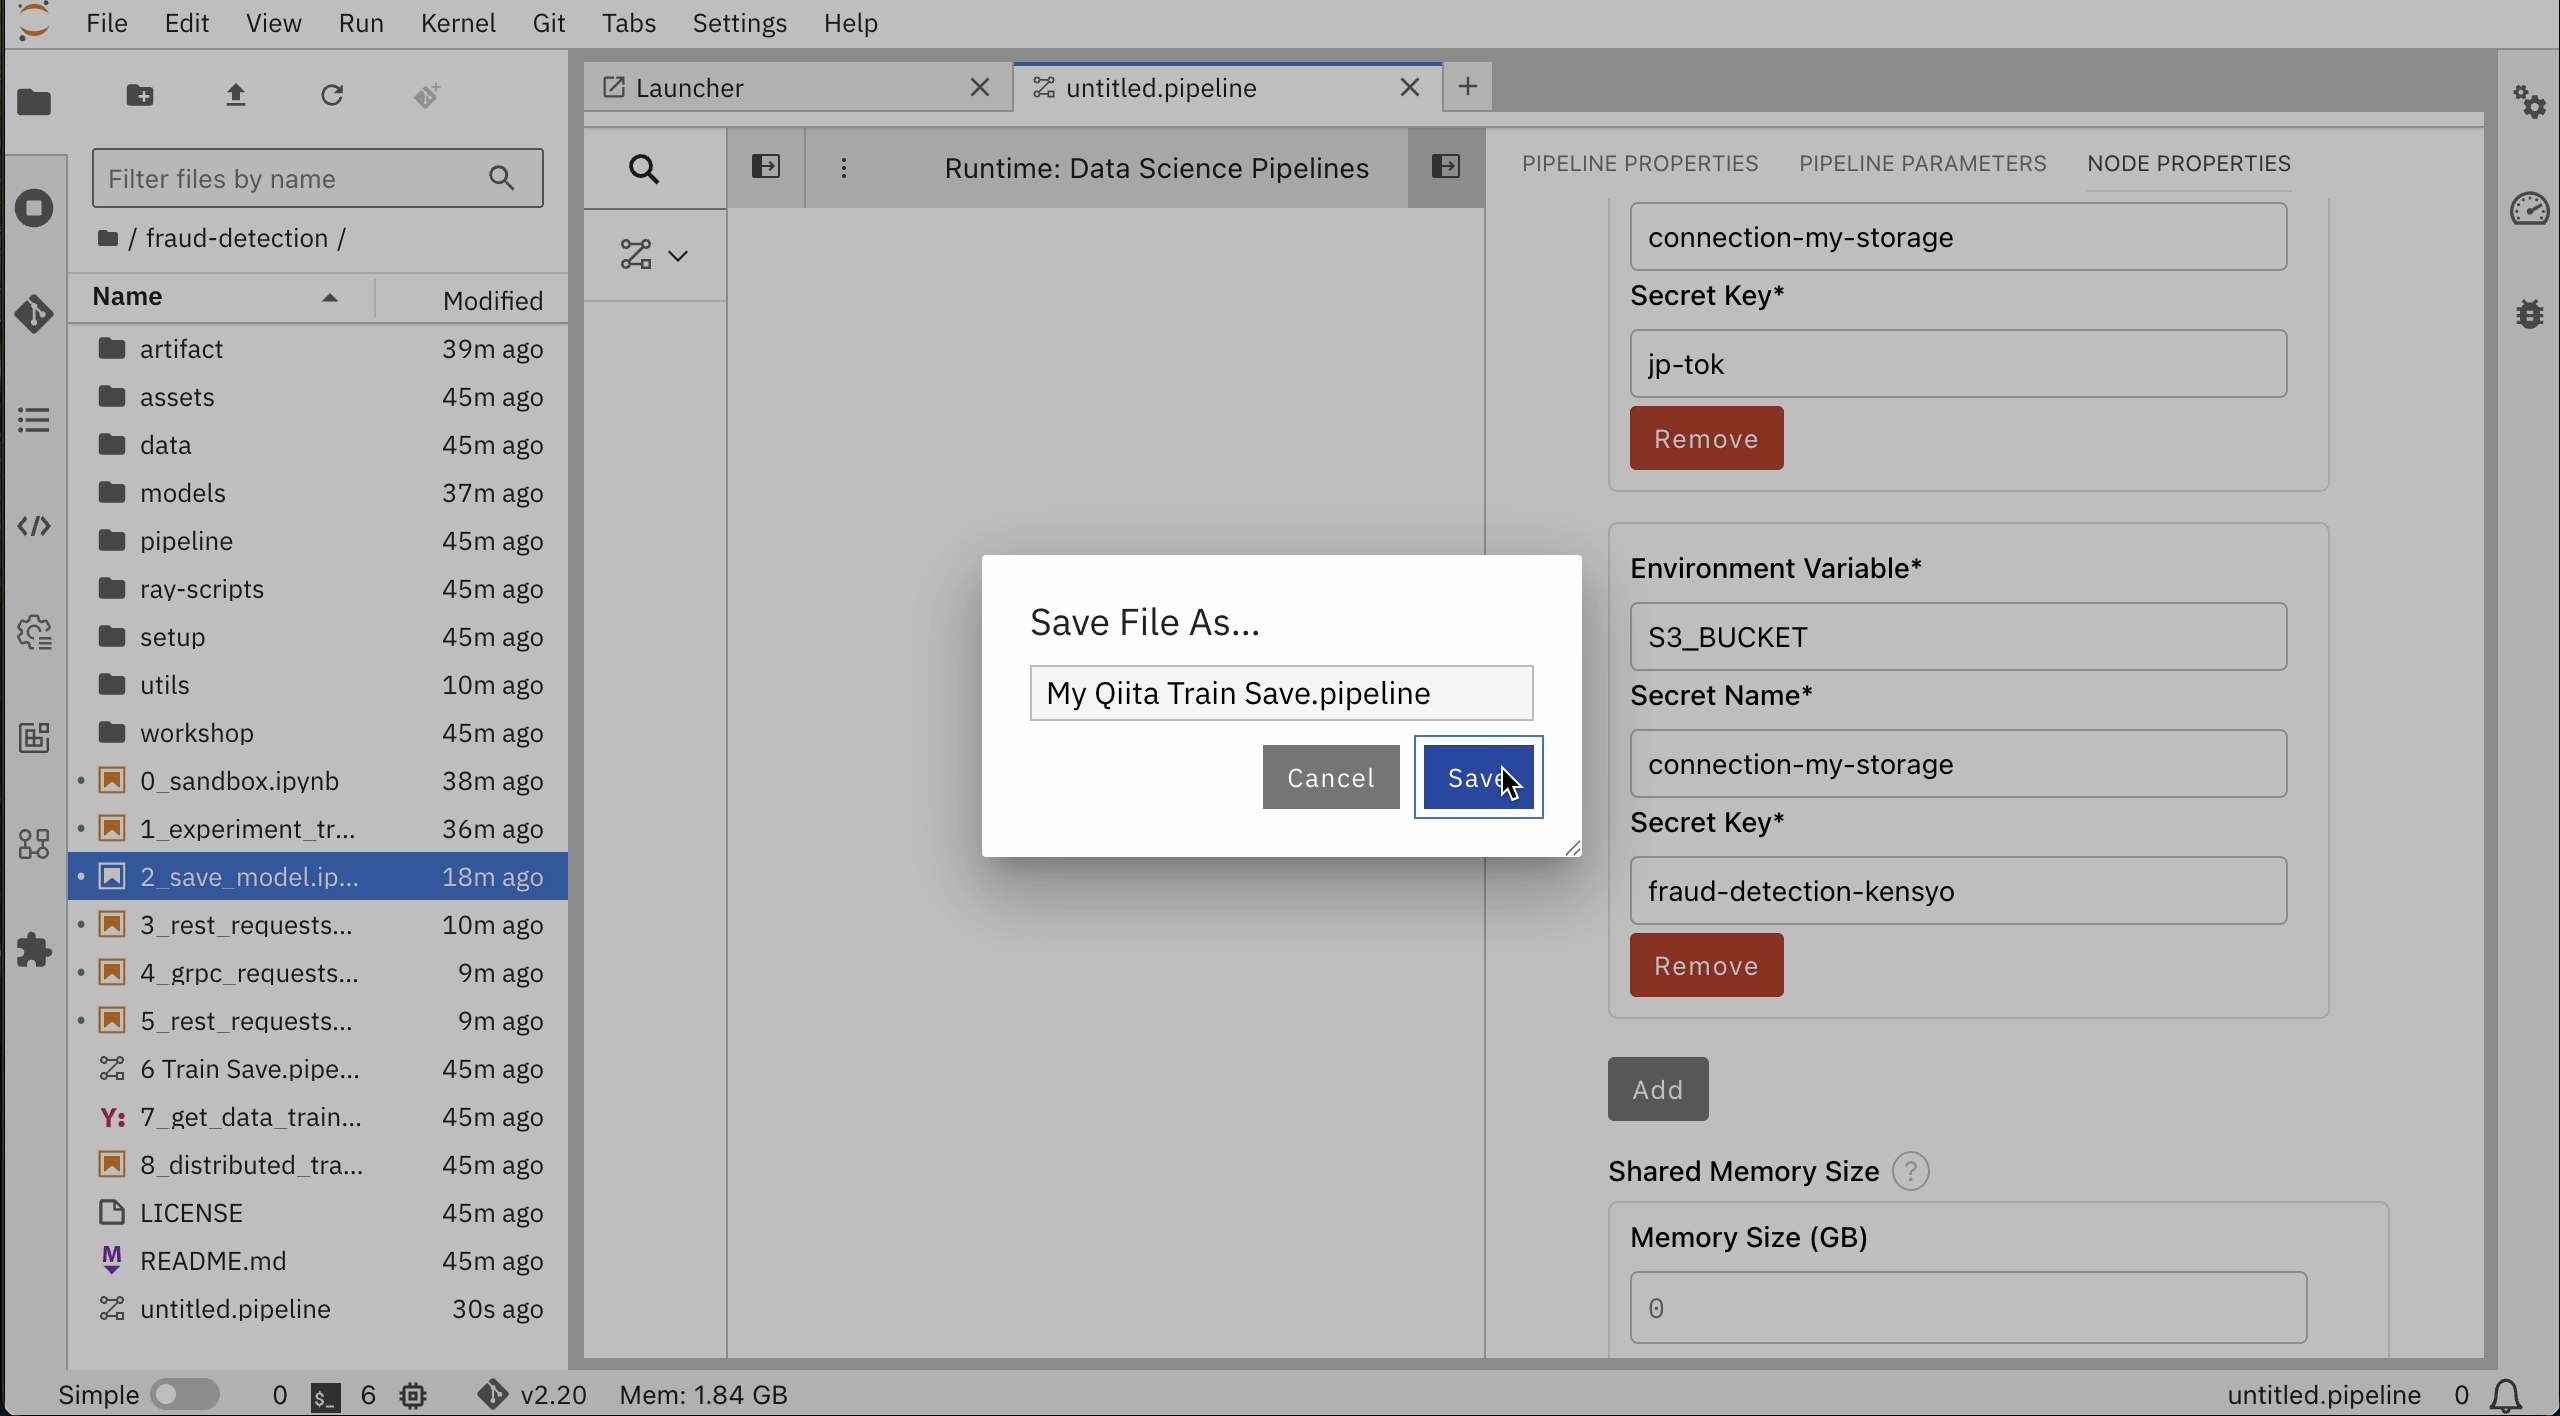
Task: Open the Property Inspector gears icon
Action: click(x=2530, y=102)
